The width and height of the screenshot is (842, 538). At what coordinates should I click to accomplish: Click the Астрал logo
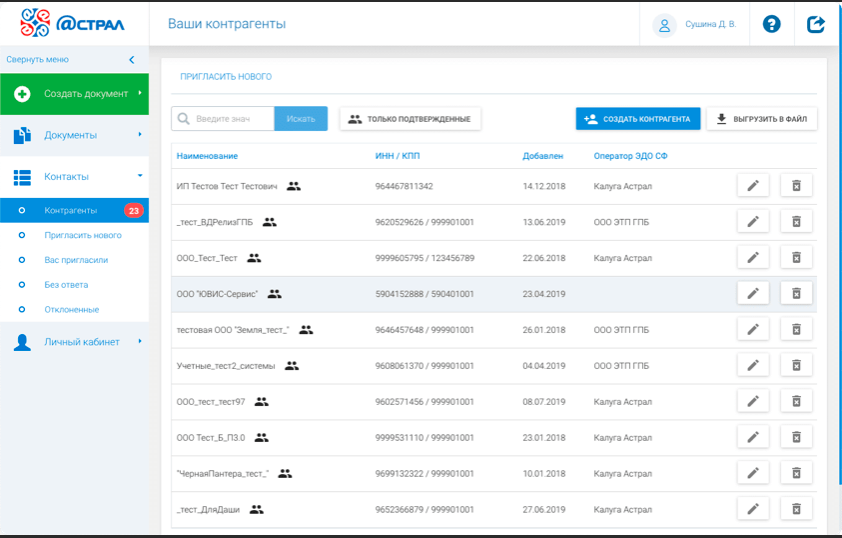(x=73, y=24)
